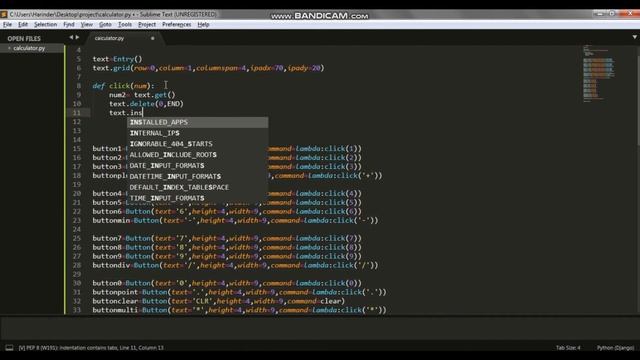This screenshot has width=640, height=360.
Task: Click the previous tab left arrow
Action: (71, 38)
